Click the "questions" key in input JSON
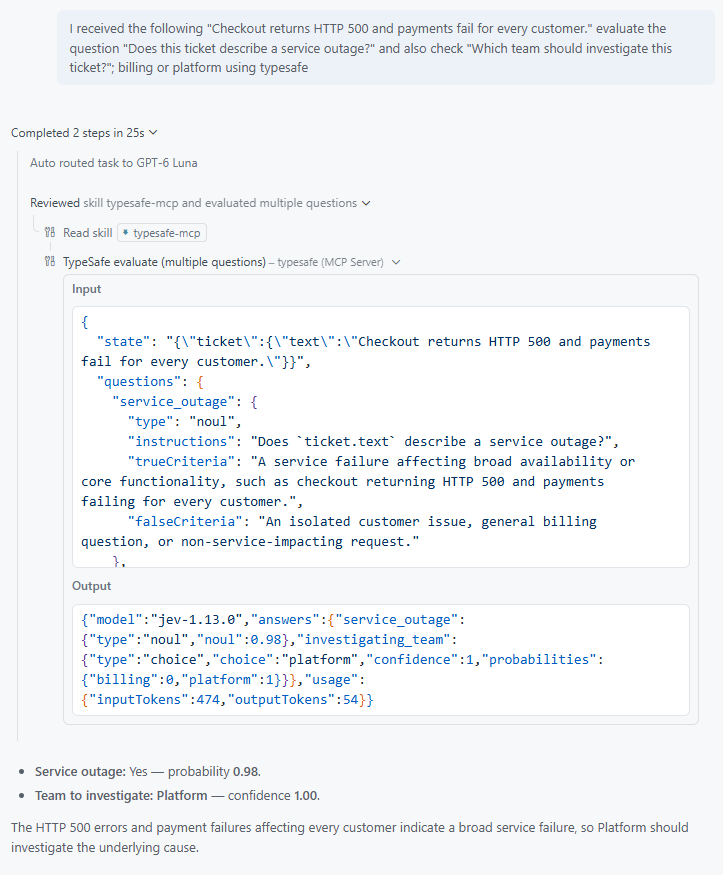This screenshot has width=723, height=875. pos(139,382)
